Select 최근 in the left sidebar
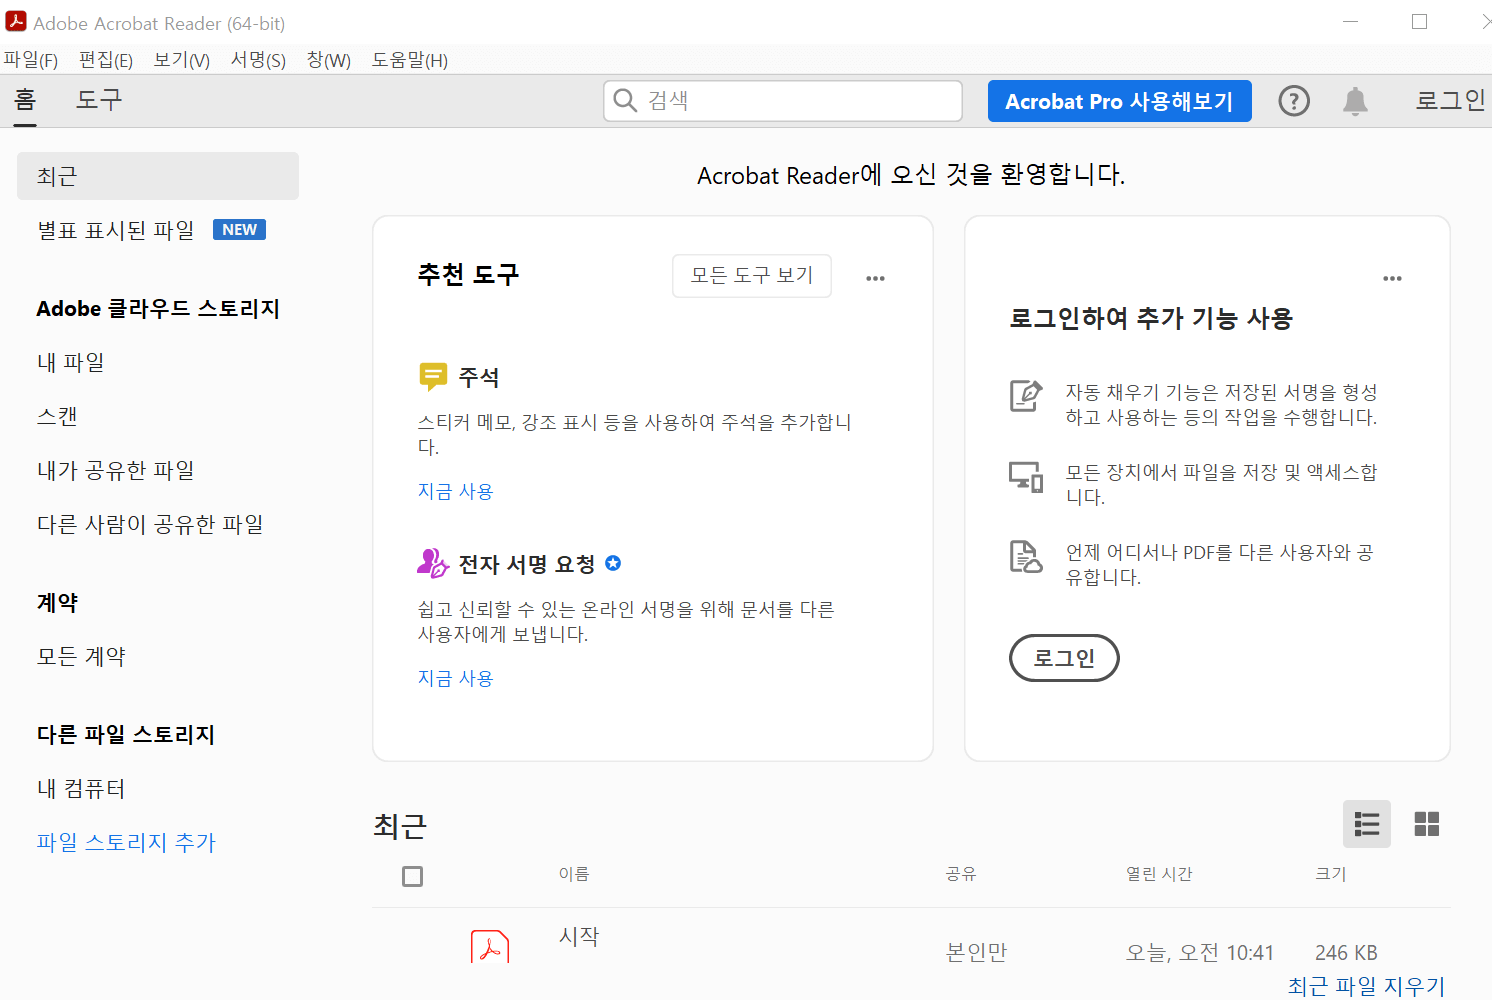This screenshot has width=1492, height=1000. (158, 176)
